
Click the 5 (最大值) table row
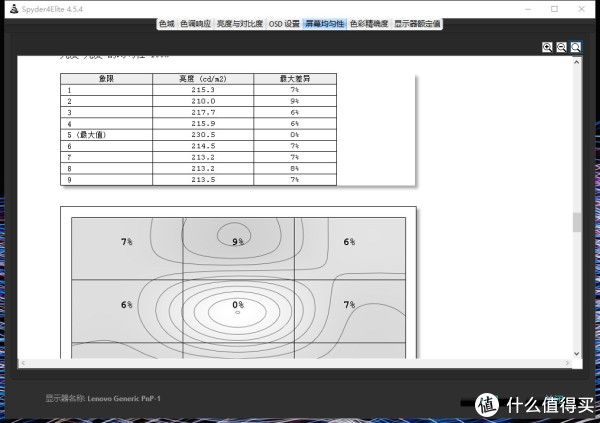(x=198, y=135)
